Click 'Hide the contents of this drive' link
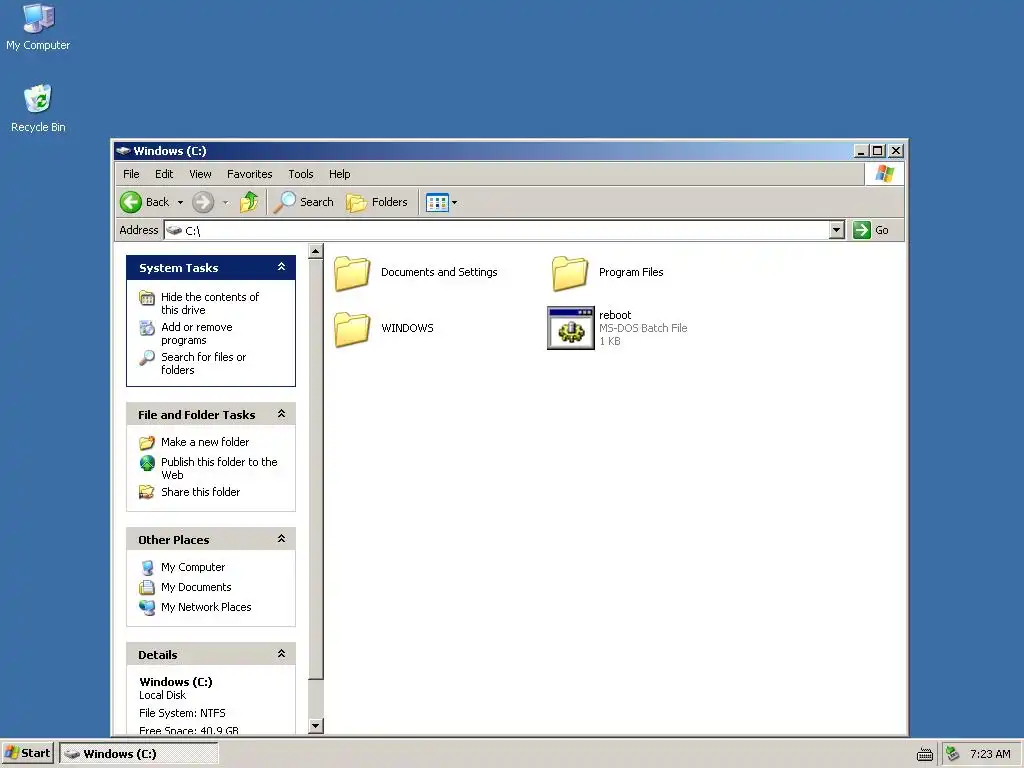This screenshot has width=1024, height=768. tap(210, 304)
